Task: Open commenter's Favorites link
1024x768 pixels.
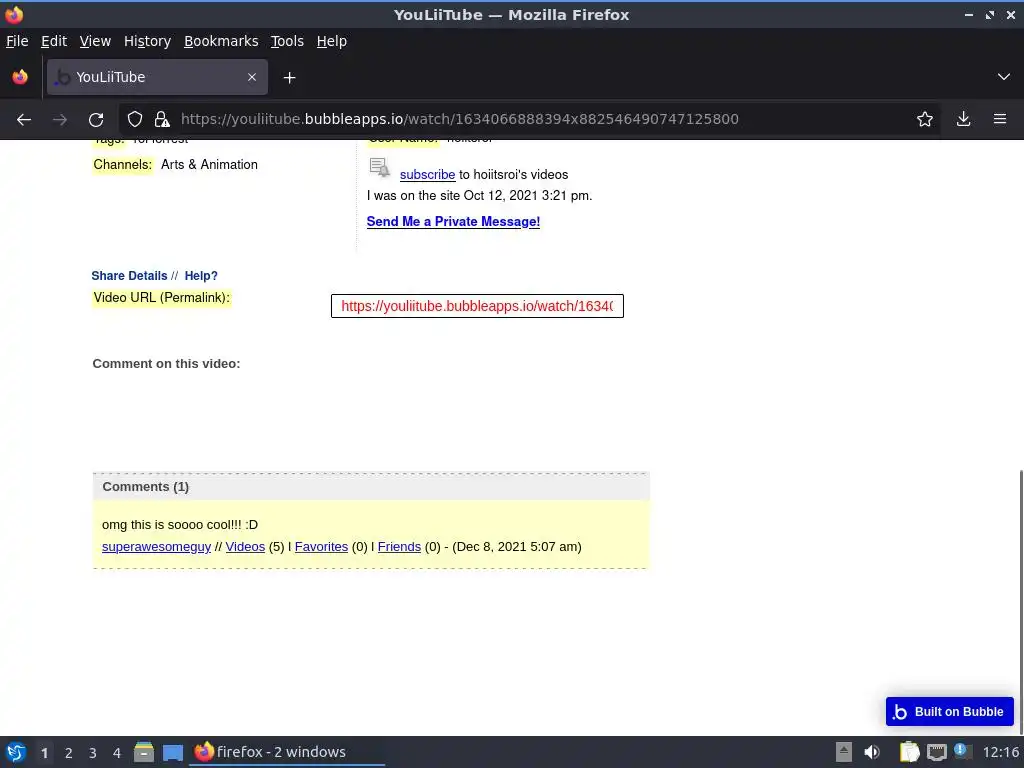Action: 321,547
